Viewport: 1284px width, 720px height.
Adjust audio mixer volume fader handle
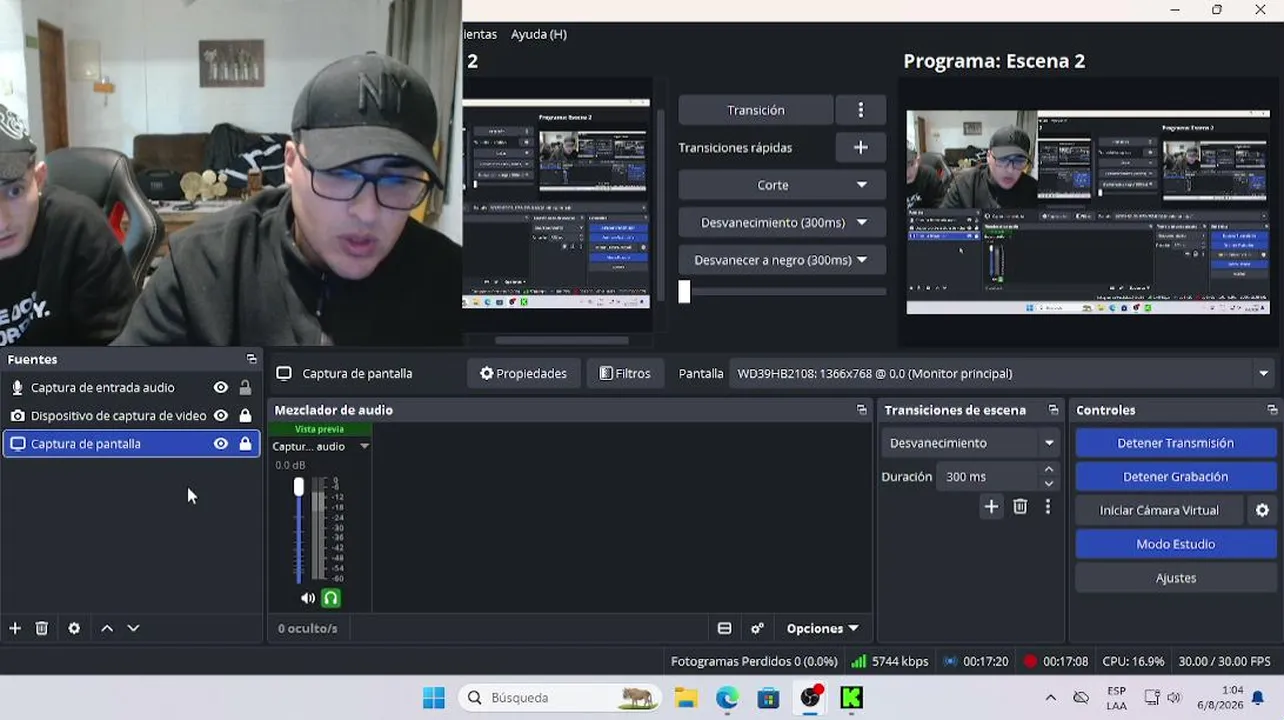pos(298,487)
